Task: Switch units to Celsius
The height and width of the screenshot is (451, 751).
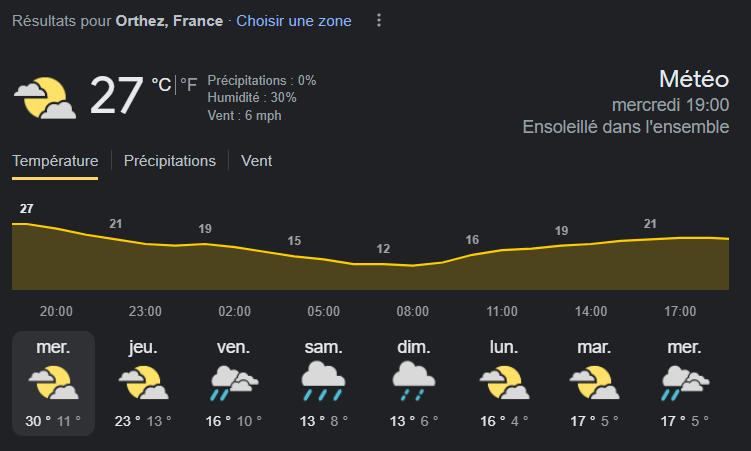Action: [161, 85]
